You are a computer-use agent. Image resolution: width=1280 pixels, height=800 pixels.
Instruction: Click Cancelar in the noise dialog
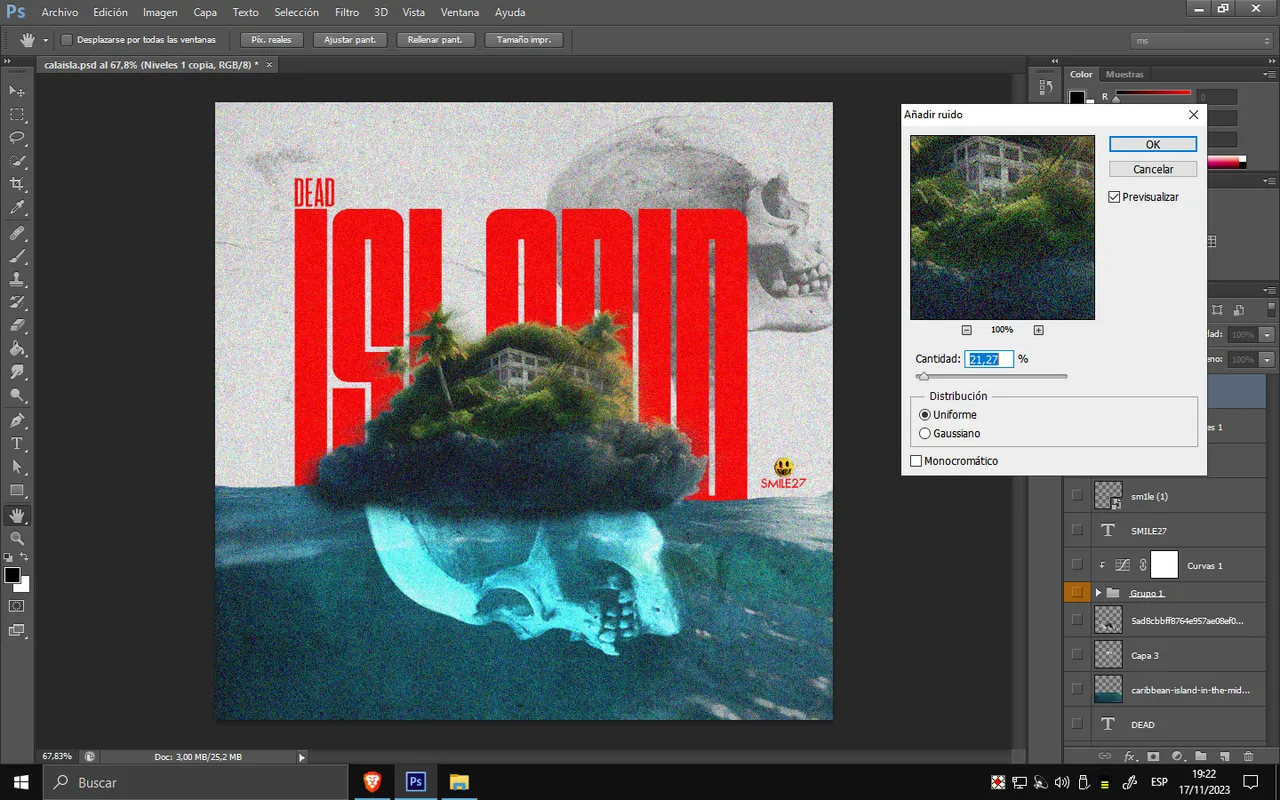tap(1153, 169)
